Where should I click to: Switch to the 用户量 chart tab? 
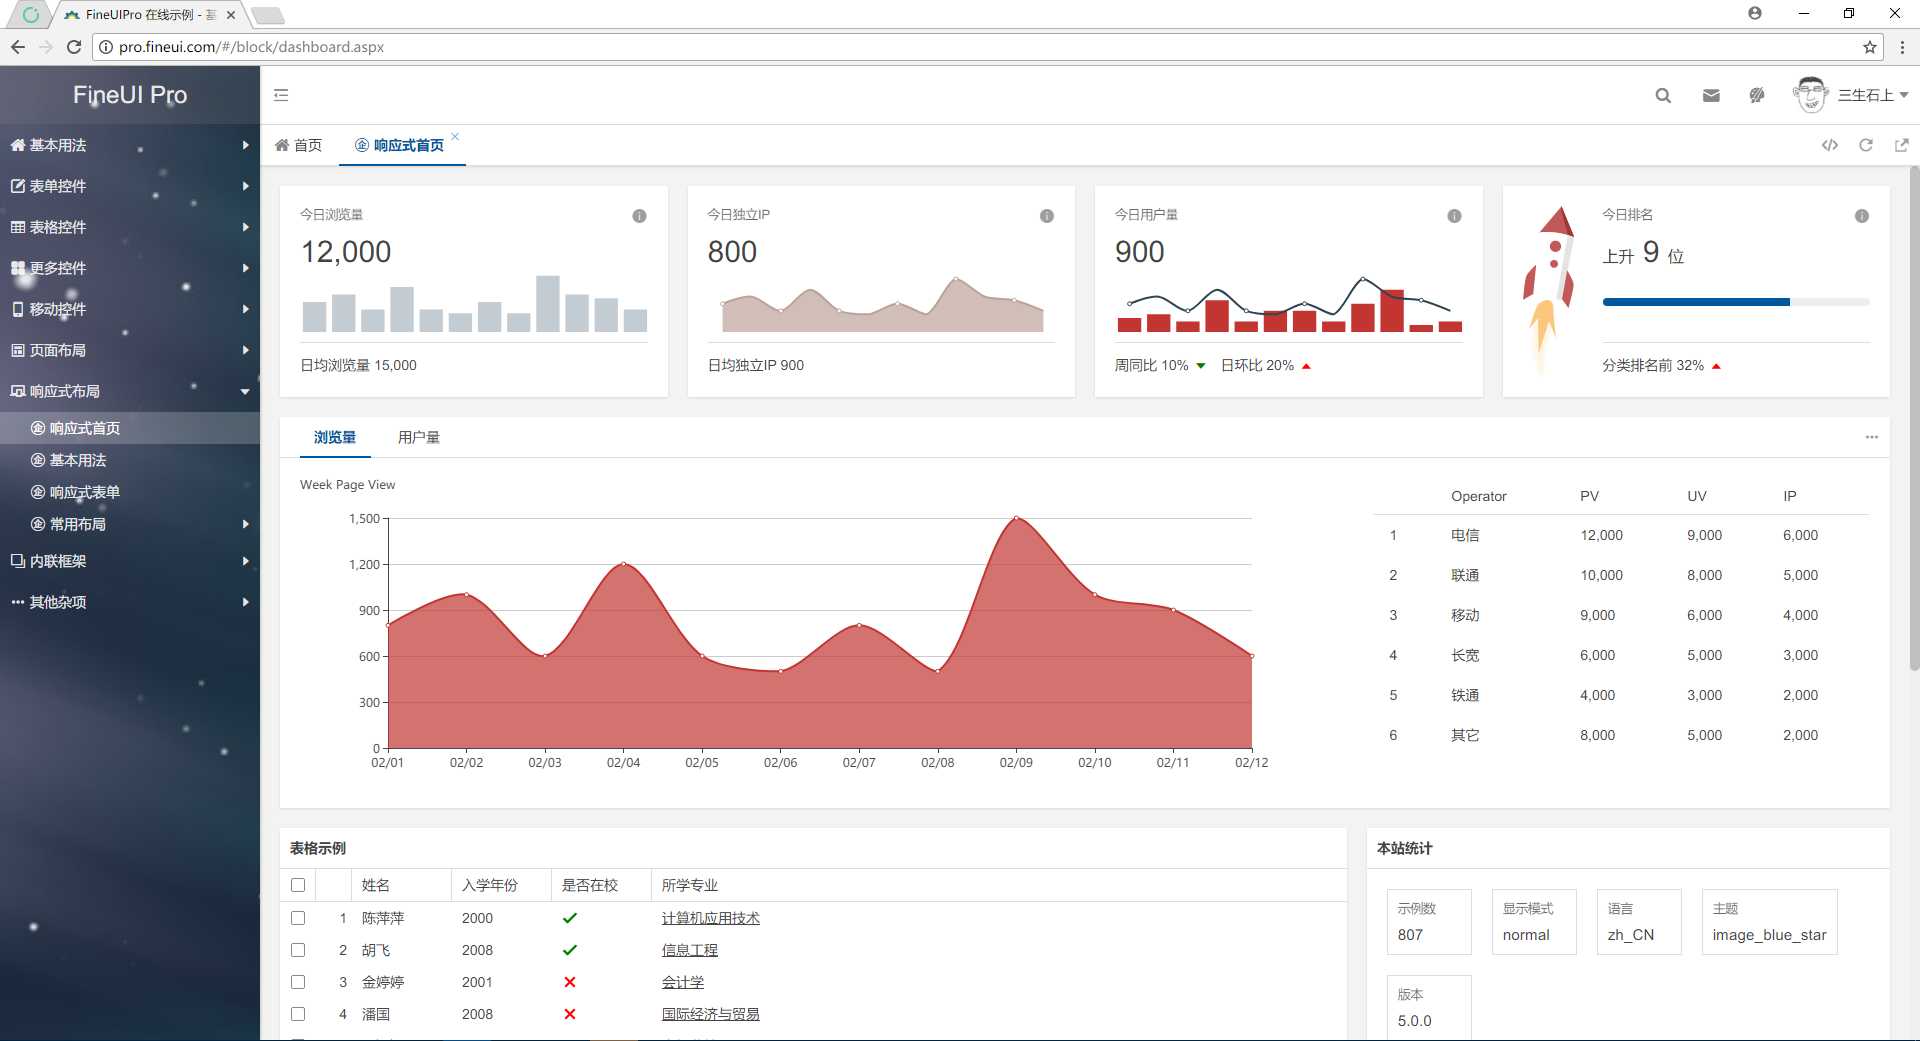[x=419, y=437]
